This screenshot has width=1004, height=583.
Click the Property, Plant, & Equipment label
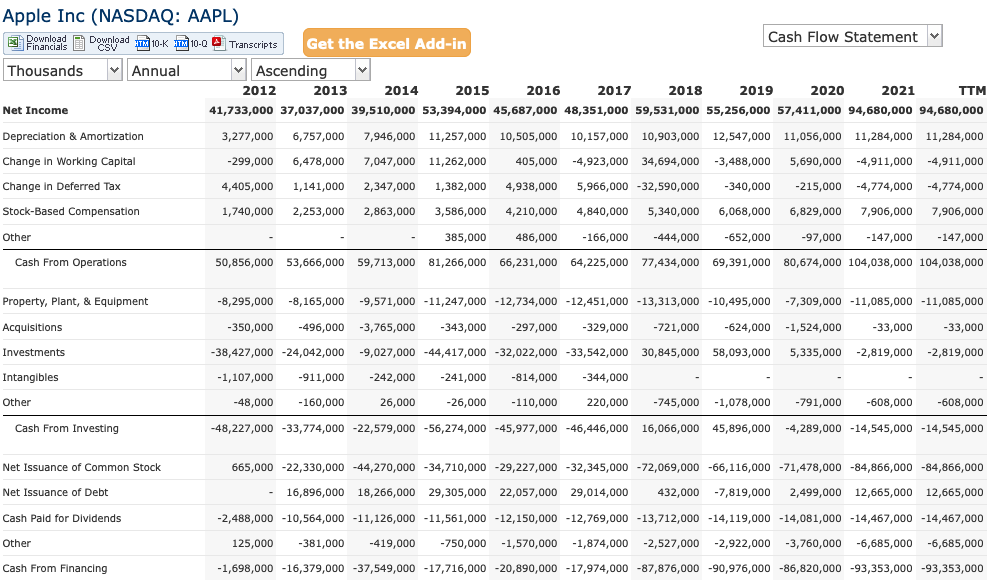[x=75, y=301]
